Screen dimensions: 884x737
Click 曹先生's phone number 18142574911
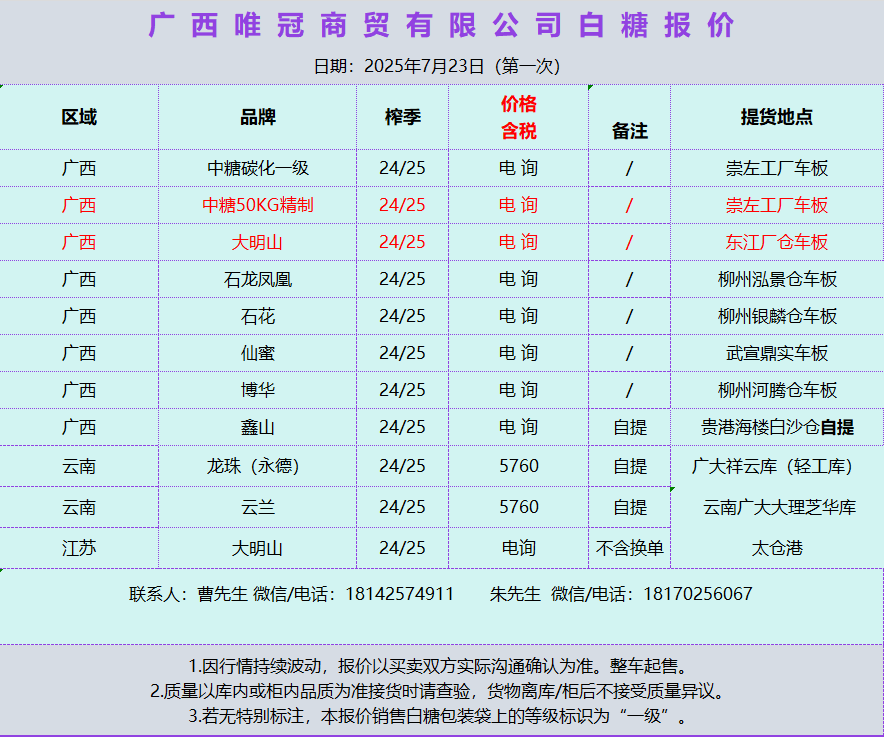(x=399, y=594)
